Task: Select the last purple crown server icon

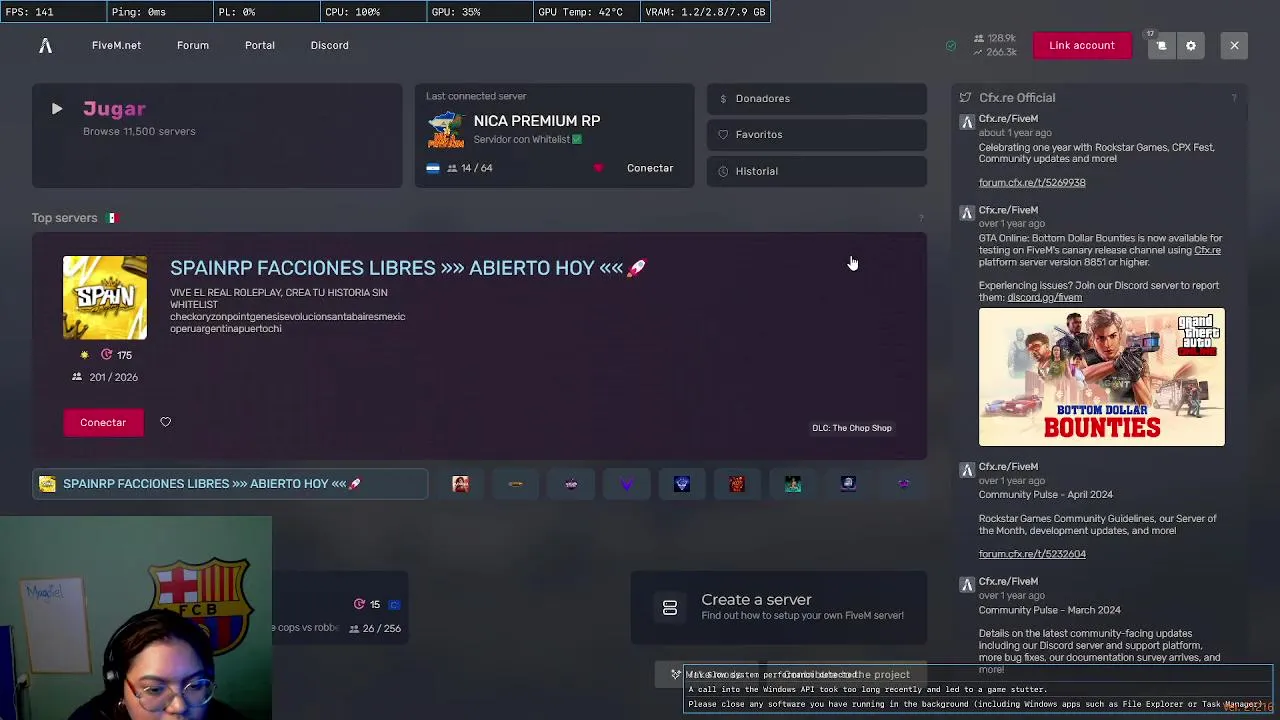Action: 904,484
